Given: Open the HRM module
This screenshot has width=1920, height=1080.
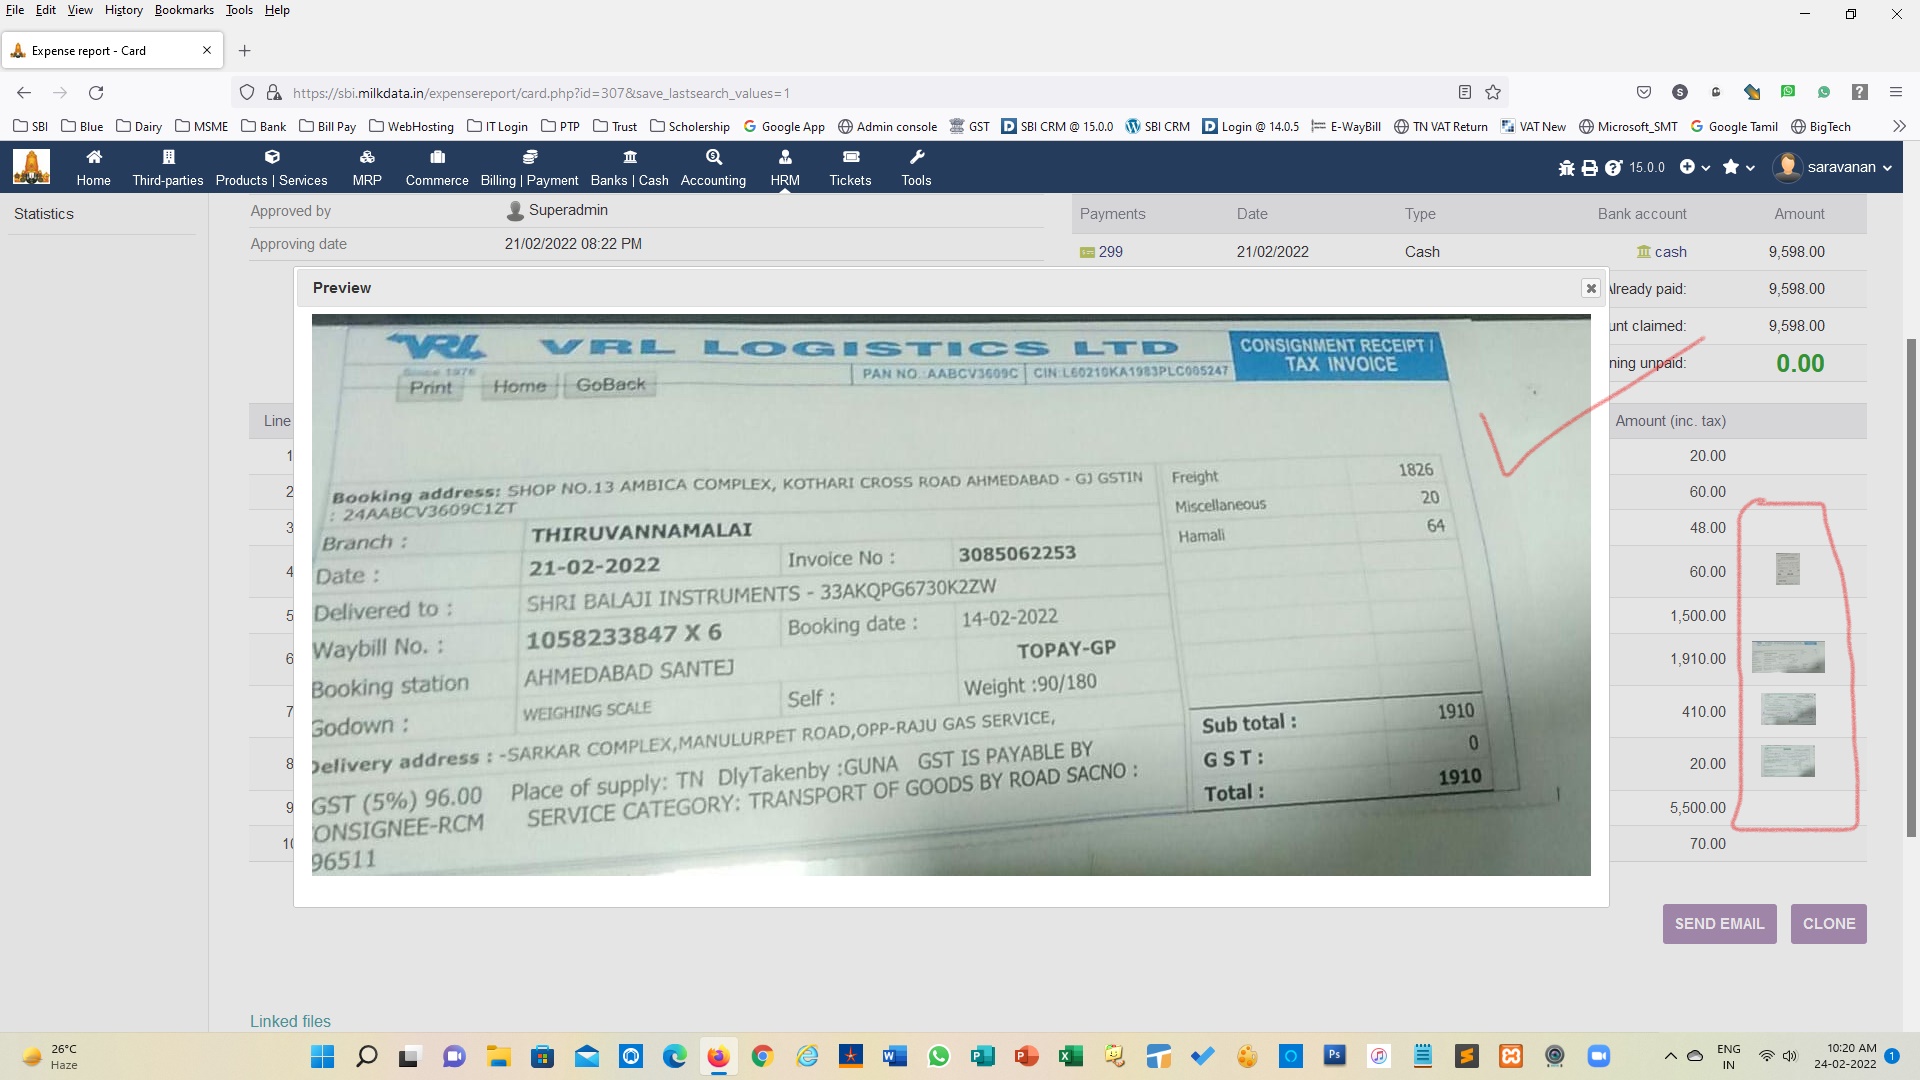Looking at the screenshot, I should coord(785,167).
